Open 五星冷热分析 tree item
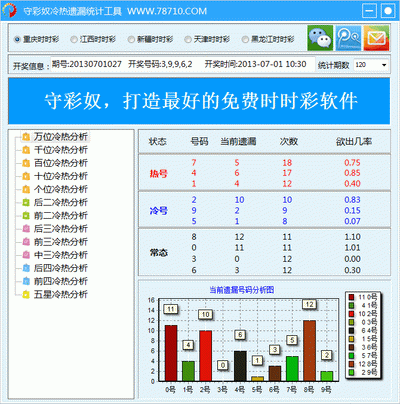400x404 pixels. tap(61, 294)
